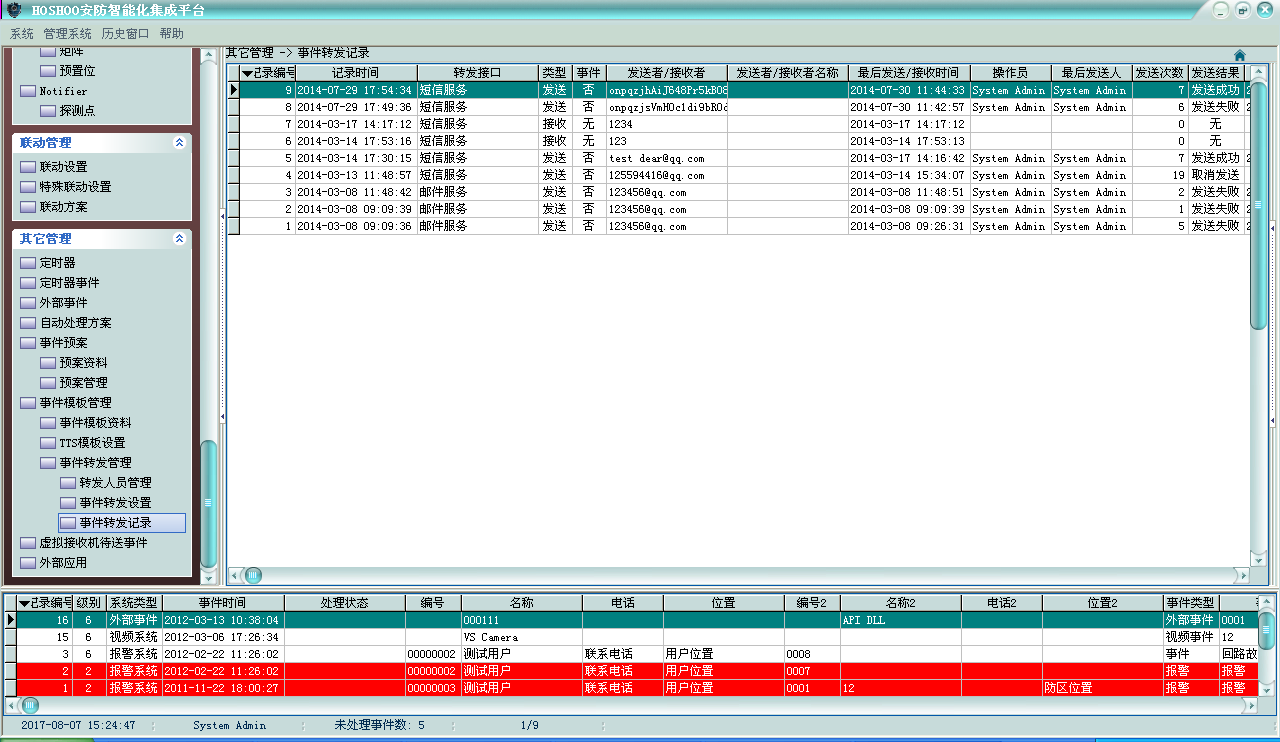Viewport: 1280px width, 742px height.
Task: Open the 历史窗口 menu
Action: [x=125, y=33]
